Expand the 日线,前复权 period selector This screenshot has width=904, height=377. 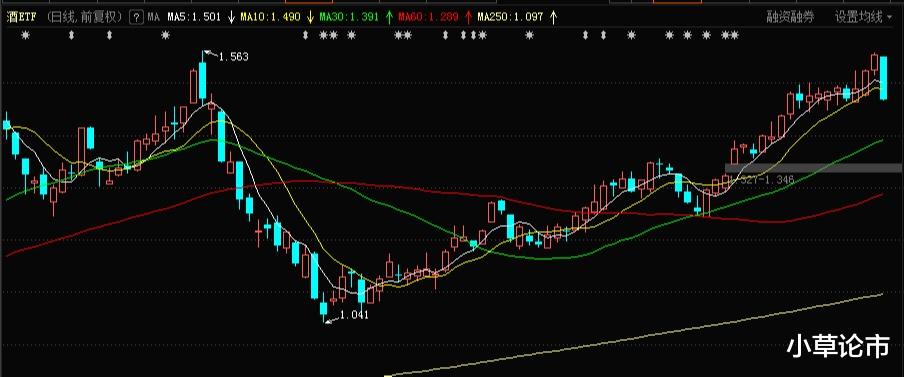tap(84, 17)
